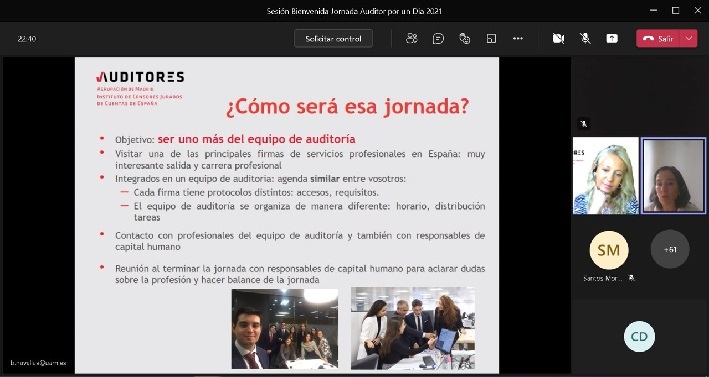Open the rooms icon in the toolbar
The width and height of the screenshot is (709, 377).
(x=491, y=39)
